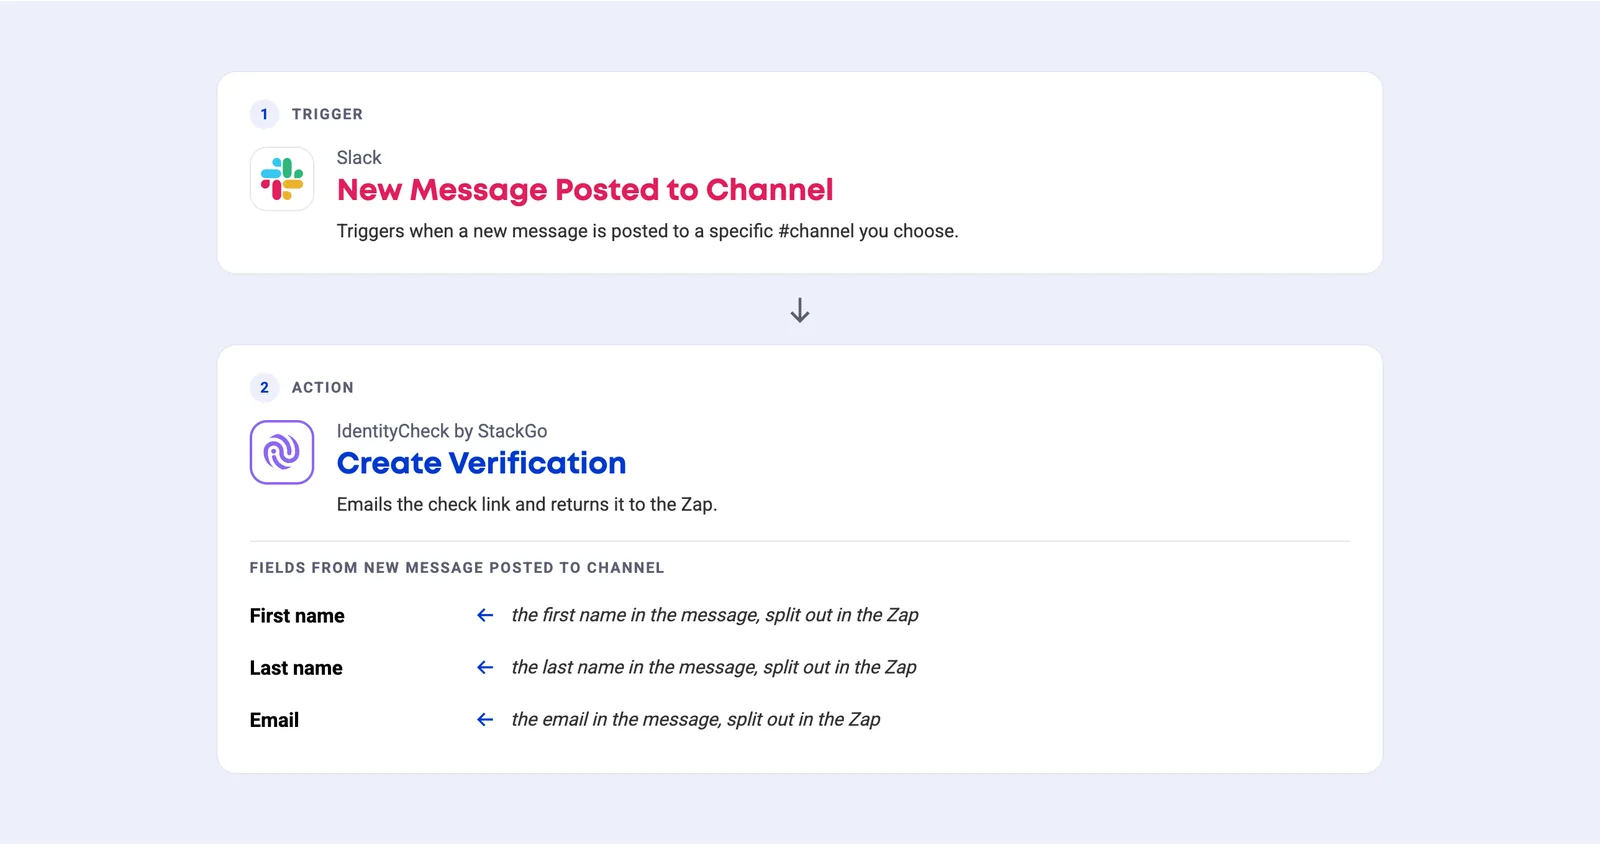
Task: Click 'the email in the message' mapping
Action: [696, 720]
